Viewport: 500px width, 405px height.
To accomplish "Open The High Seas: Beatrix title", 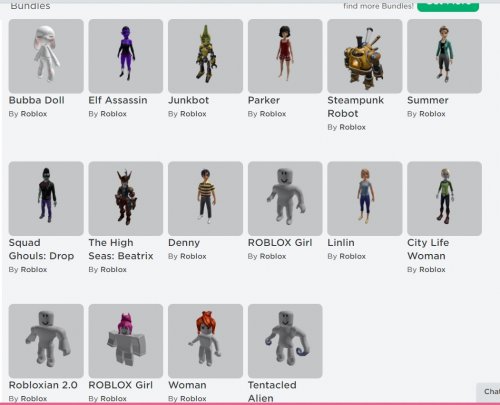I will point(121,249).
